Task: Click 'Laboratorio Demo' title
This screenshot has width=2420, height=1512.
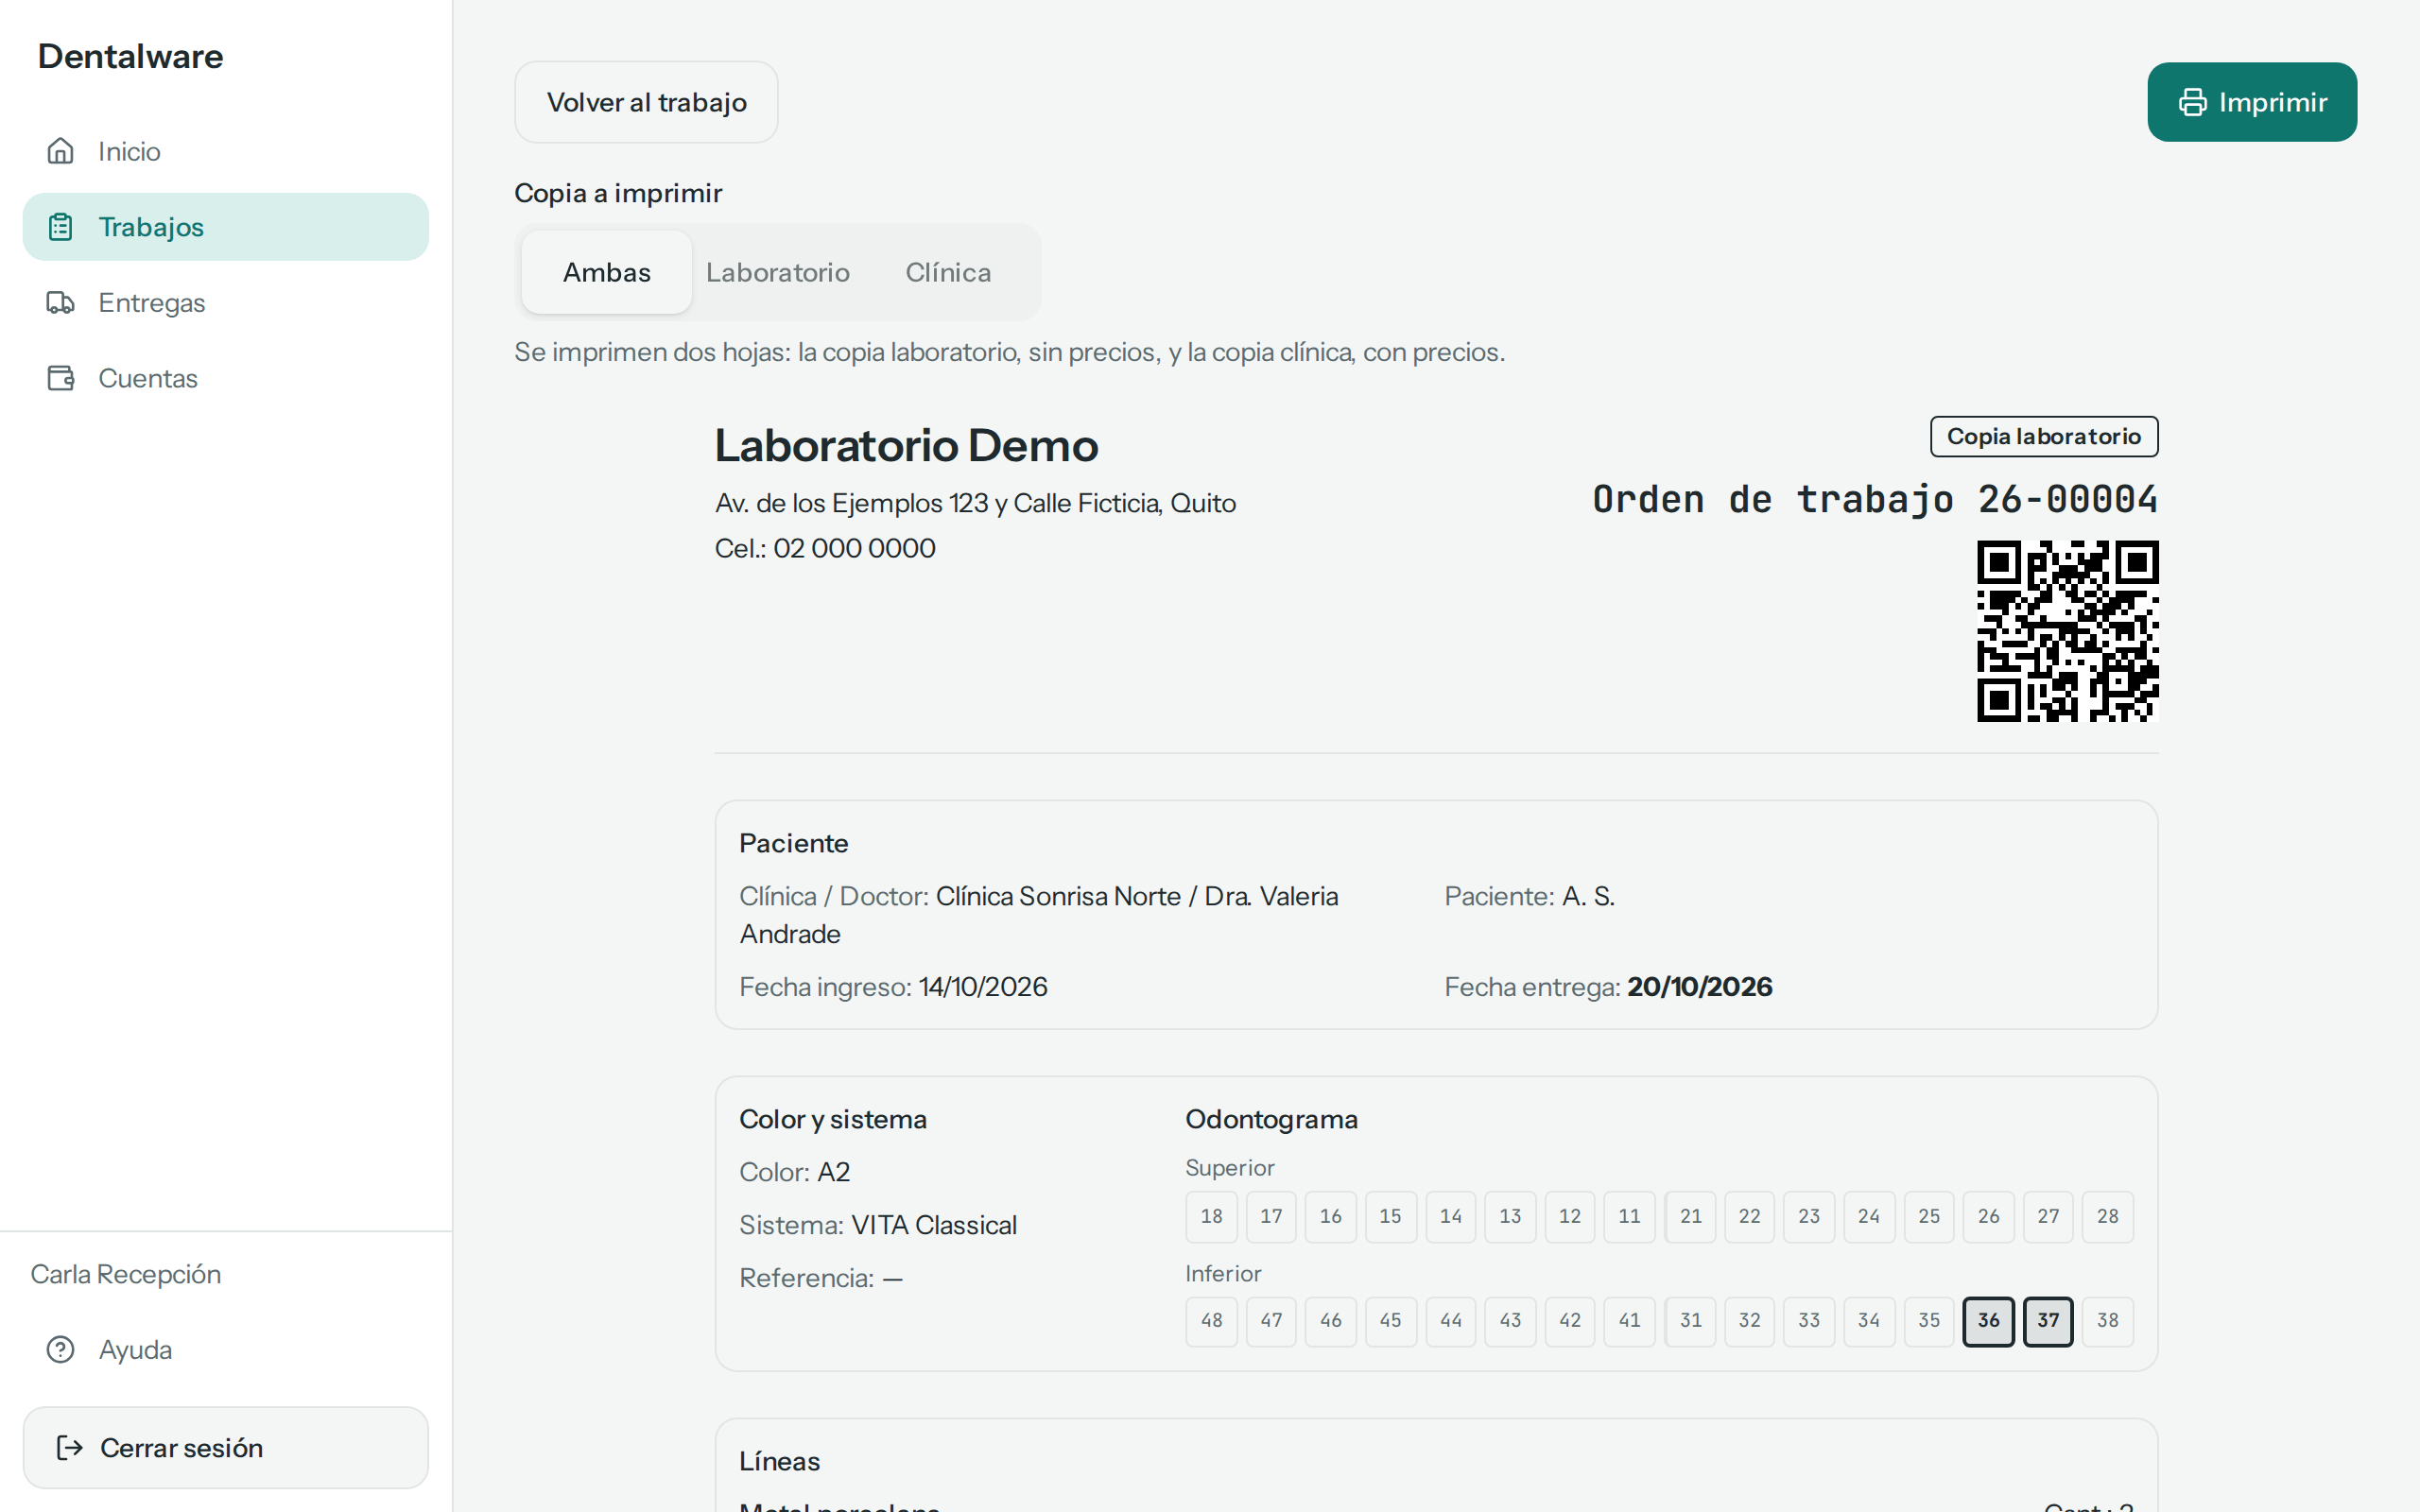Action: pyautogui.click(x=906, y=446)
